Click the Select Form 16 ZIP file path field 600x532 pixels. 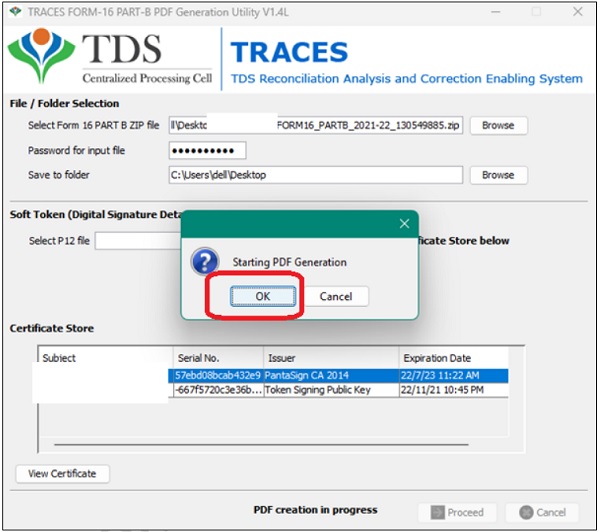pyautogui.click(x=315, y=126)
